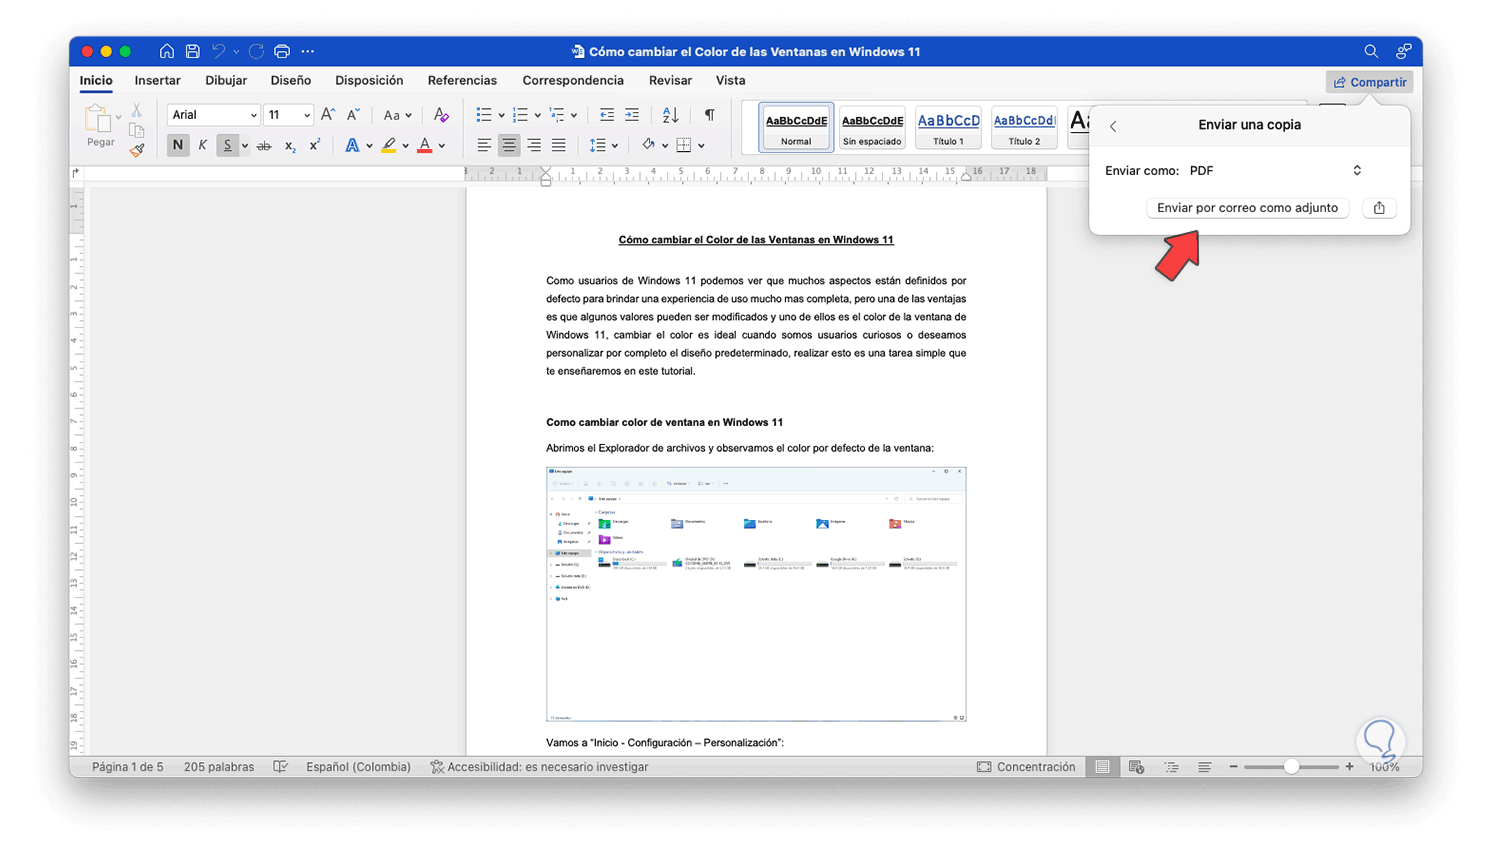Switch to the Insertar tab

pyautogui.click(x=158, y=81)
